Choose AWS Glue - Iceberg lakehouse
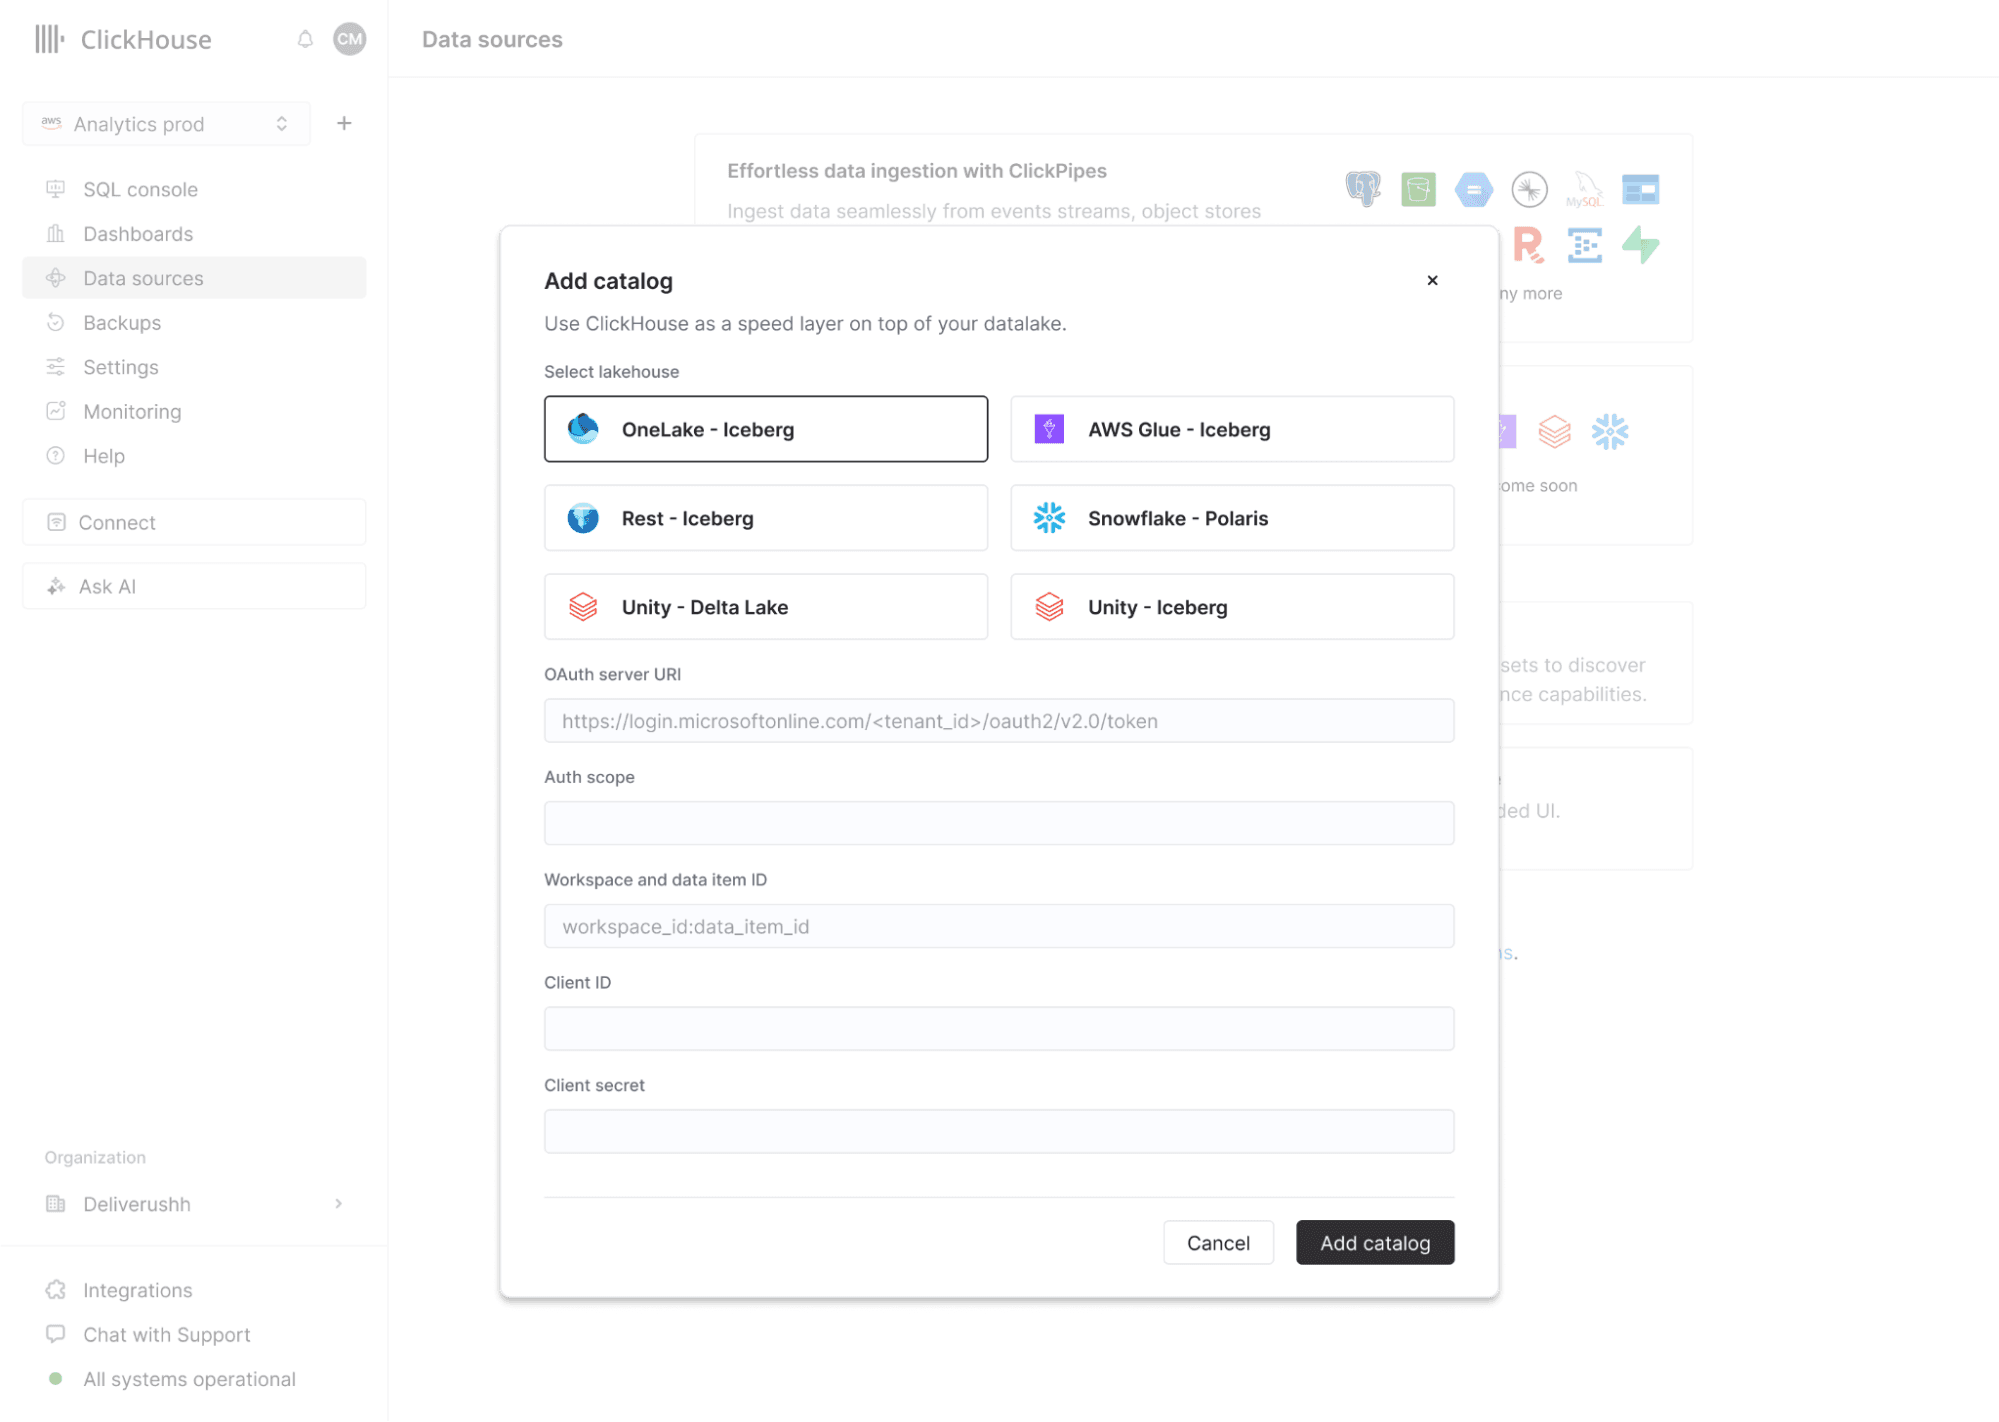Screen dimensions: 1999x1422 click(x=1231, y=429)
